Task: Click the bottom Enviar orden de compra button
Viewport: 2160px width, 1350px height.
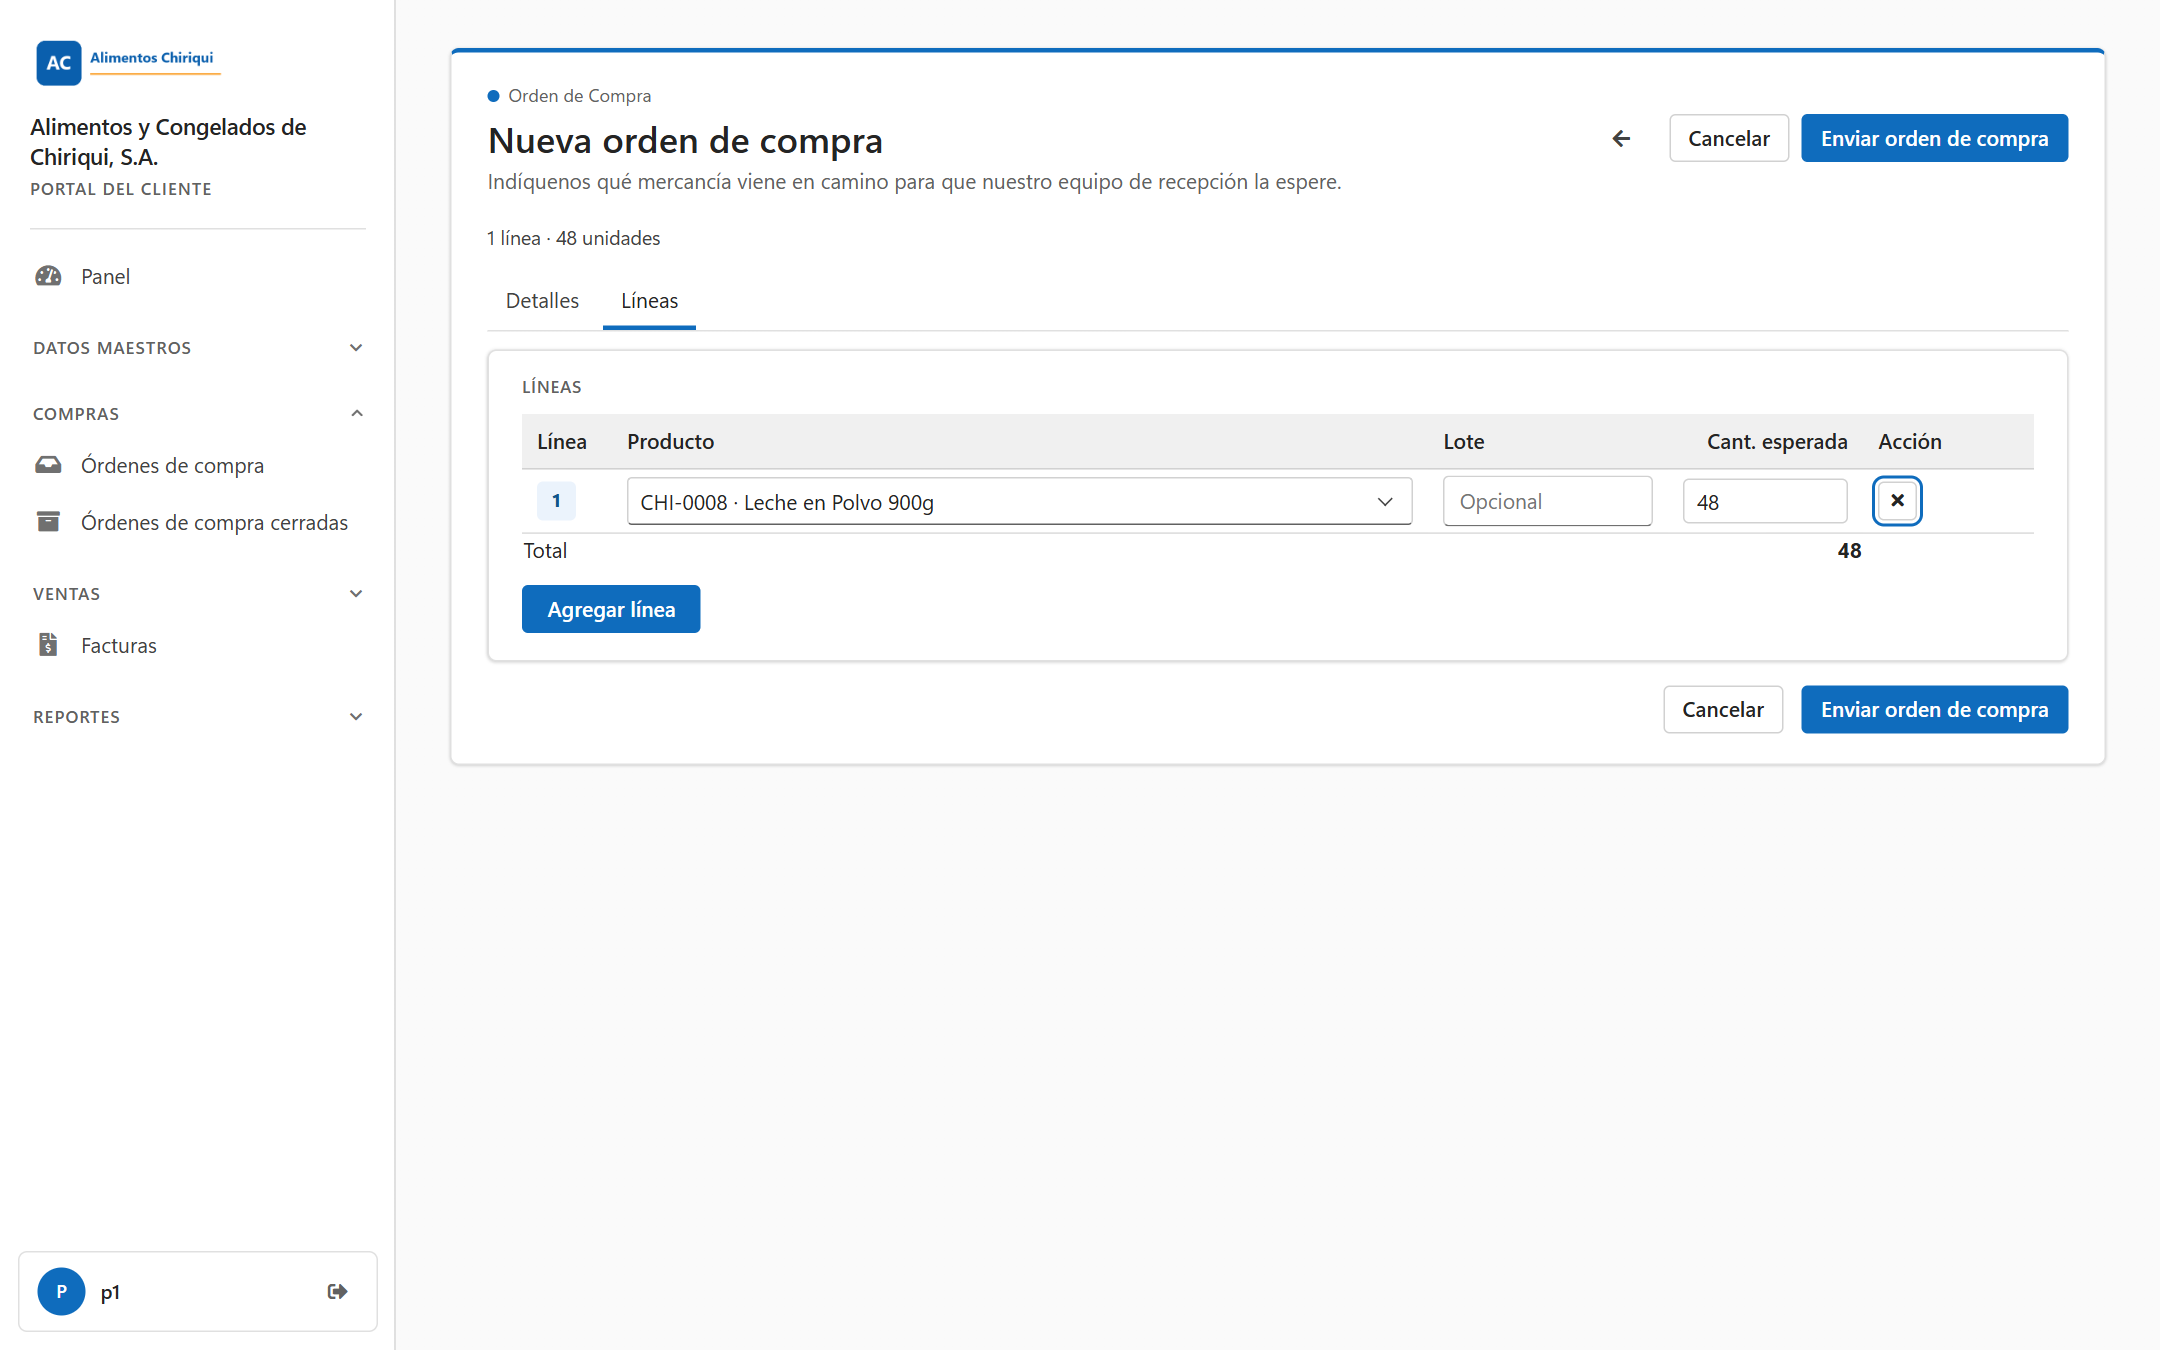Action: (x=1934, y=709)
